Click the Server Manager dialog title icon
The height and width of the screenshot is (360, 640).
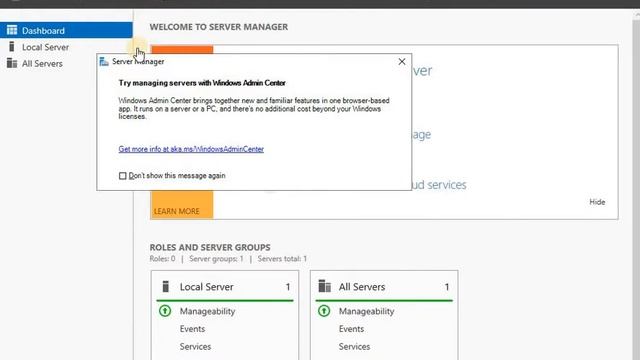point(104,61)
